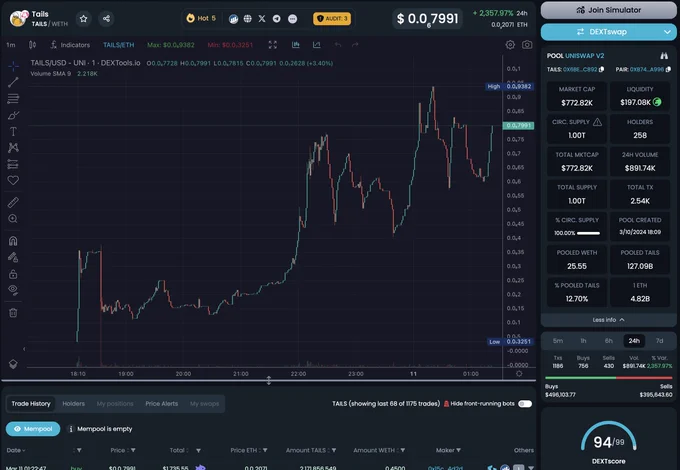Toggle the bar-chart overlay icon
Viewport: 680px width, 470px height.
296,45
